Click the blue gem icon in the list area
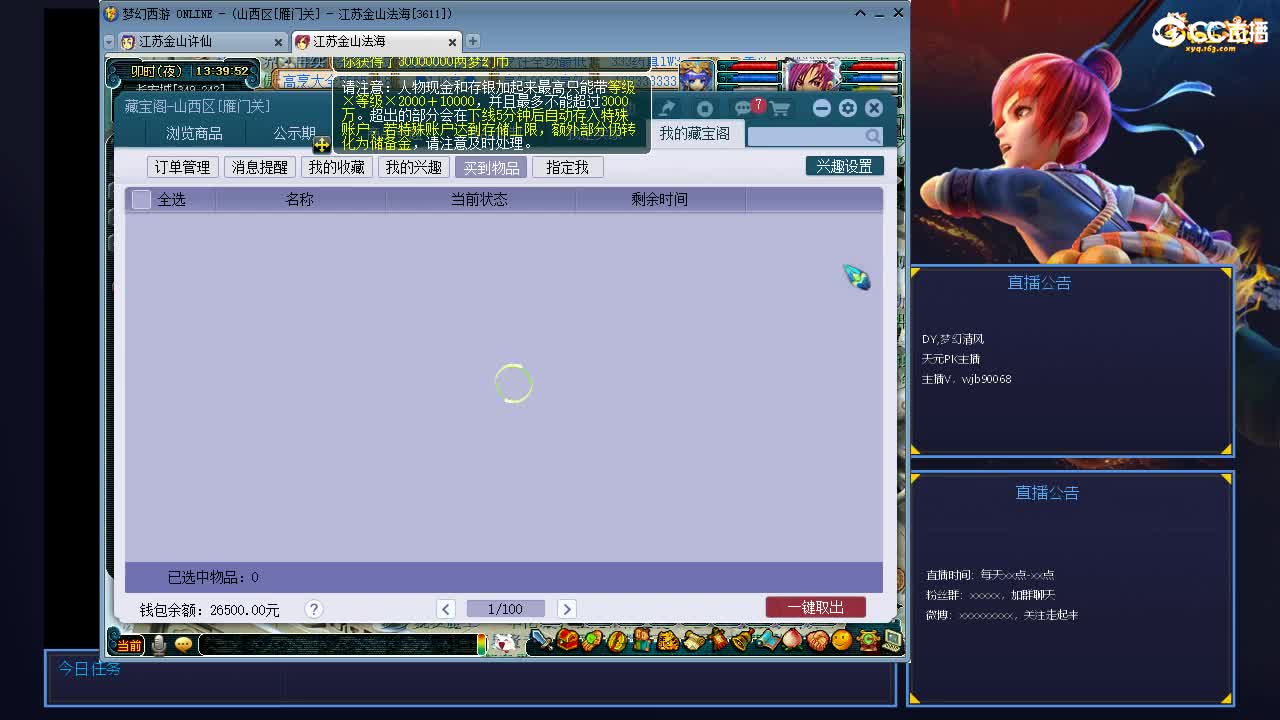 [856, 277]
